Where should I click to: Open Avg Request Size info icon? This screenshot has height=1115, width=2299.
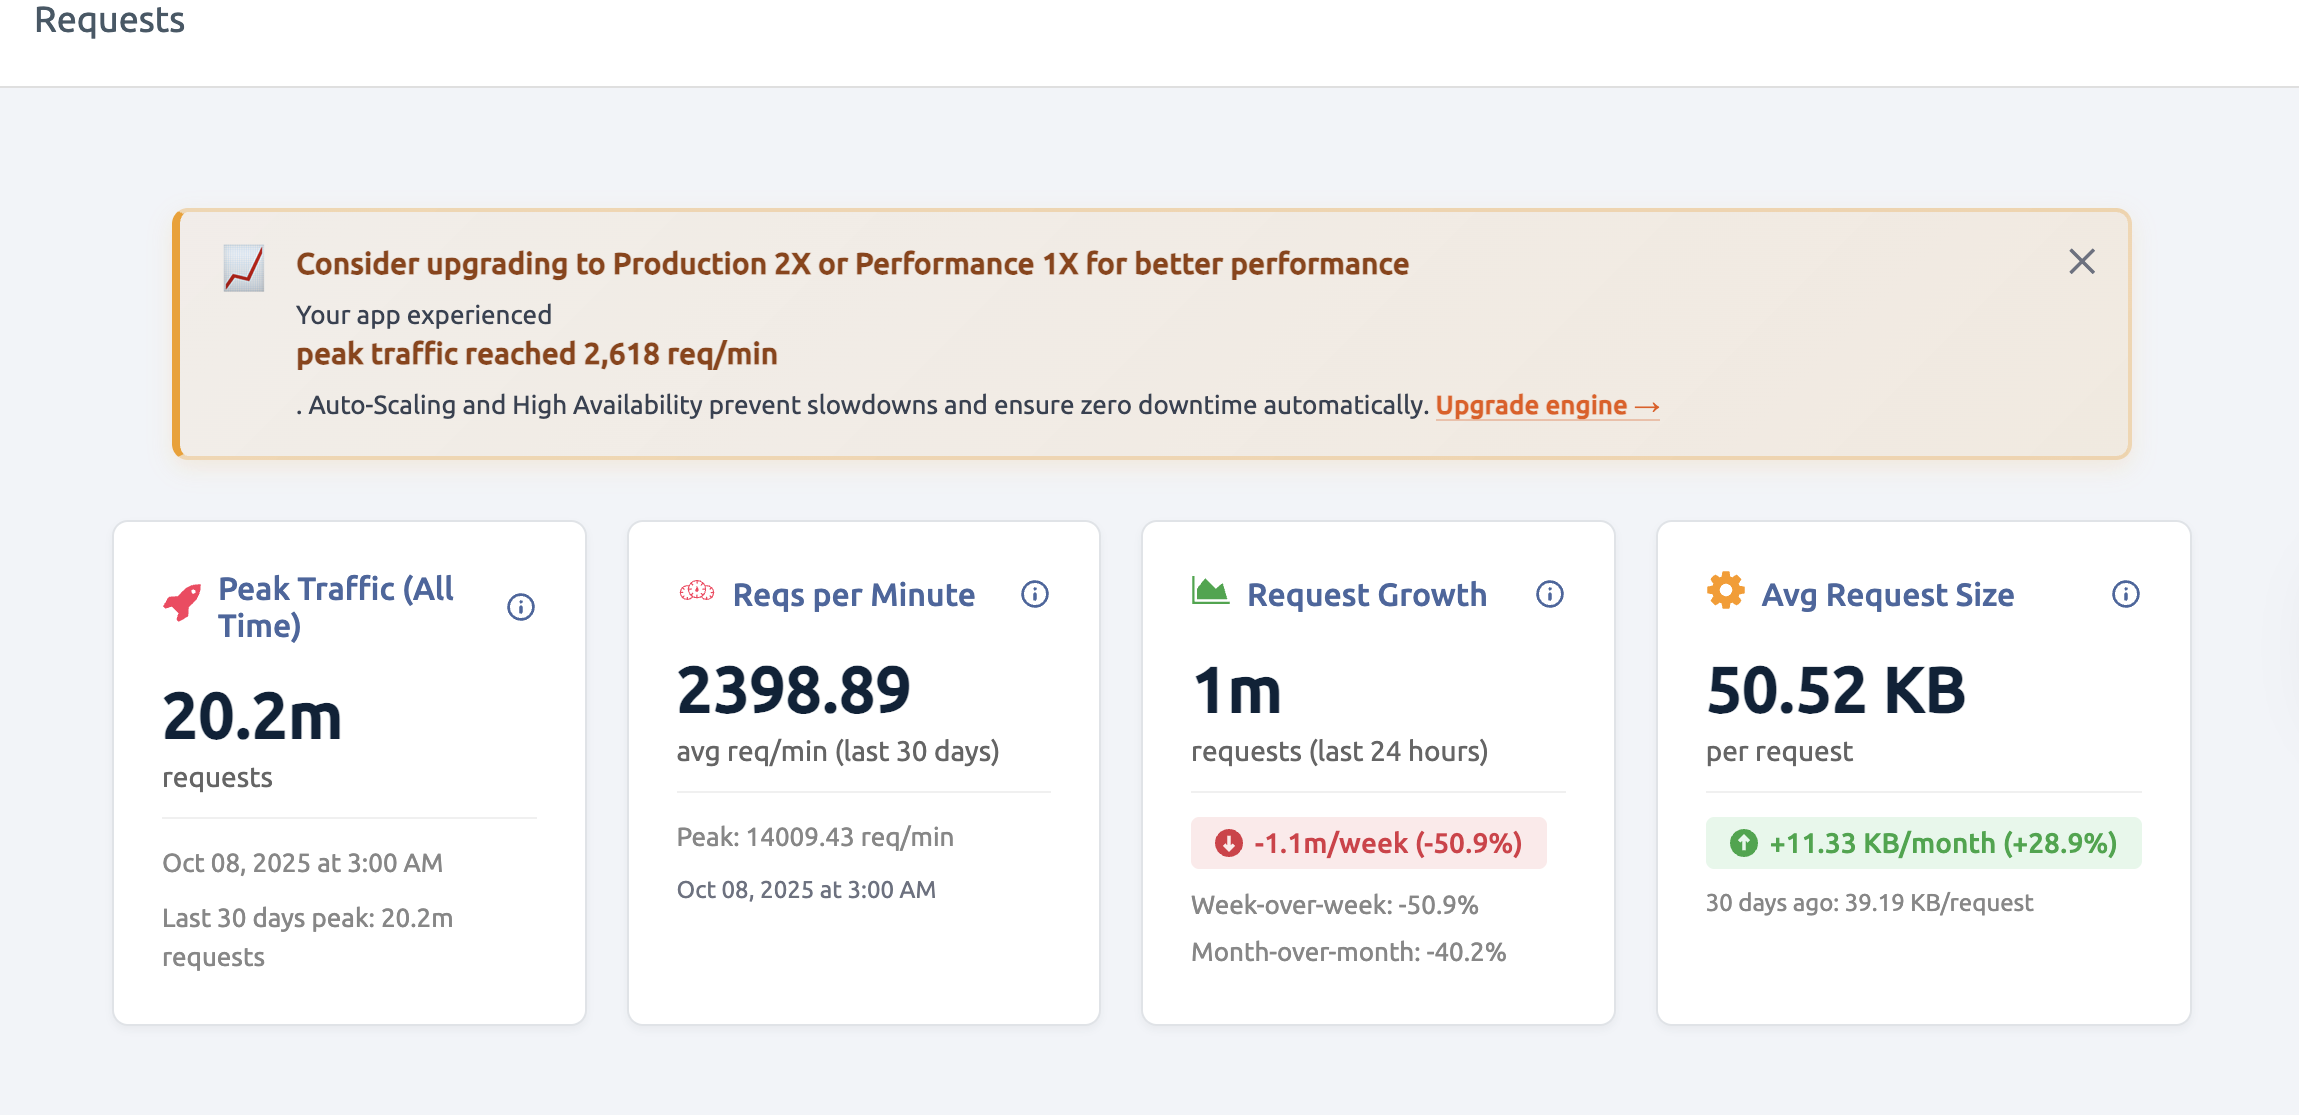click(x=2125, y=594)
